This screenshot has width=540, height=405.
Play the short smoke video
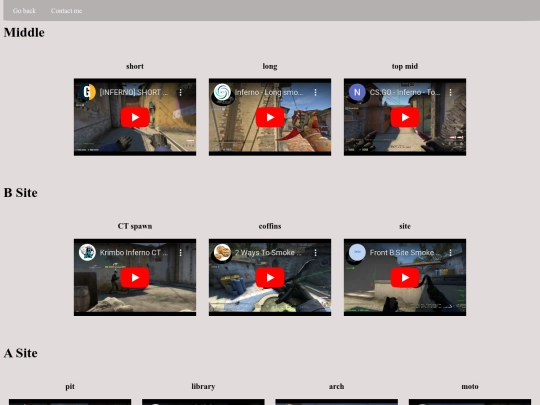click(x=135, y=117)
